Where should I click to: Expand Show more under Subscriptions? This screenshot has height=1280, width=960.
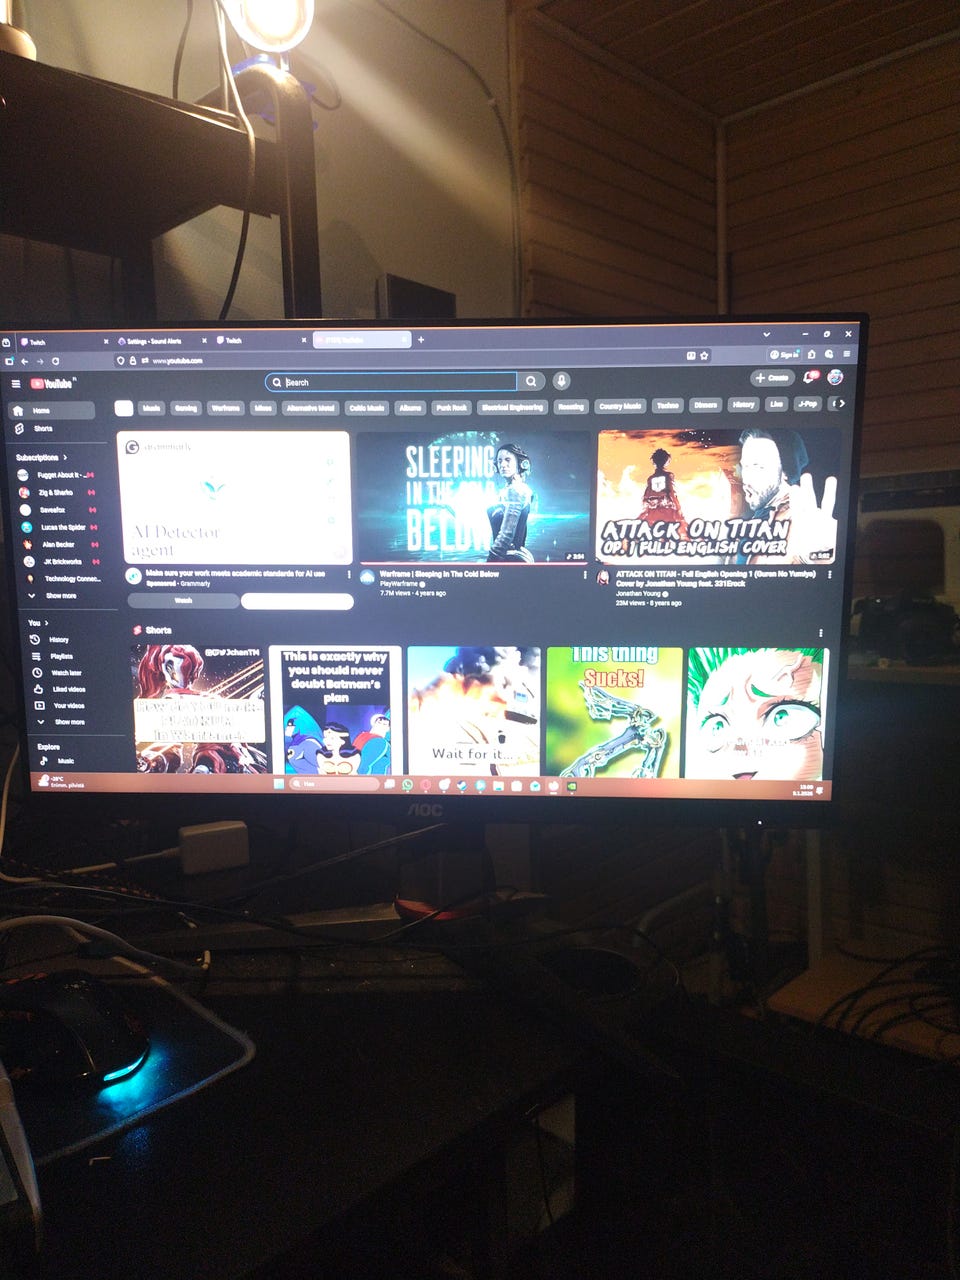click(61, 596)
